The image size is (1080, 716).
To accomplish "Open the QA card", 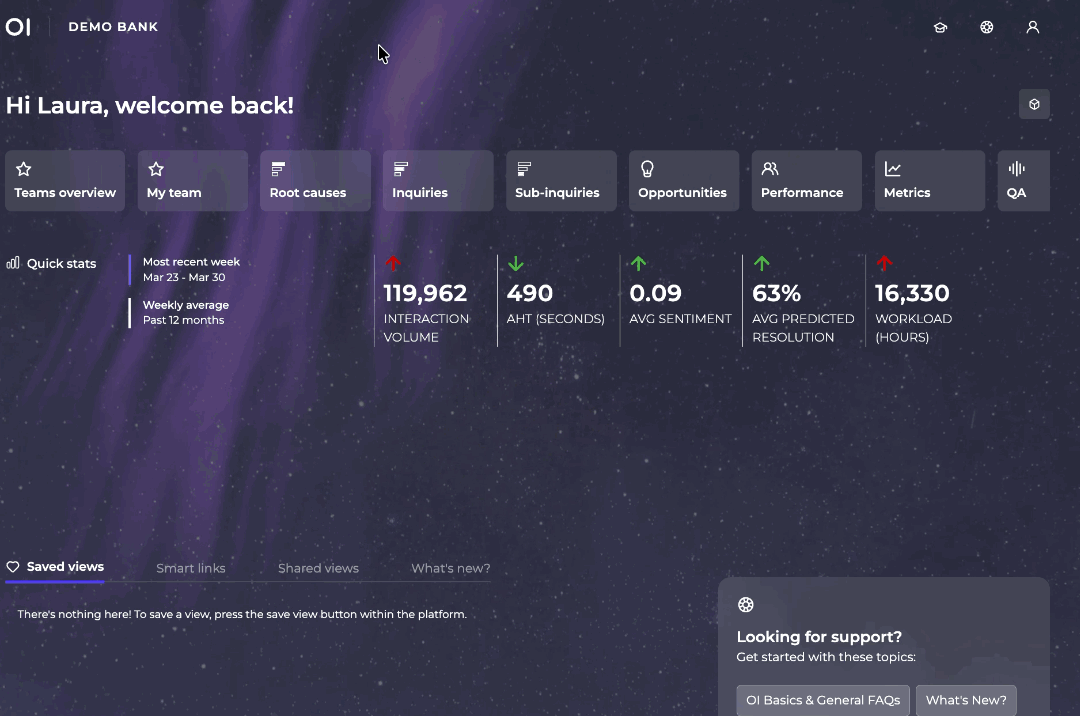I will [x=1024, y=180].
